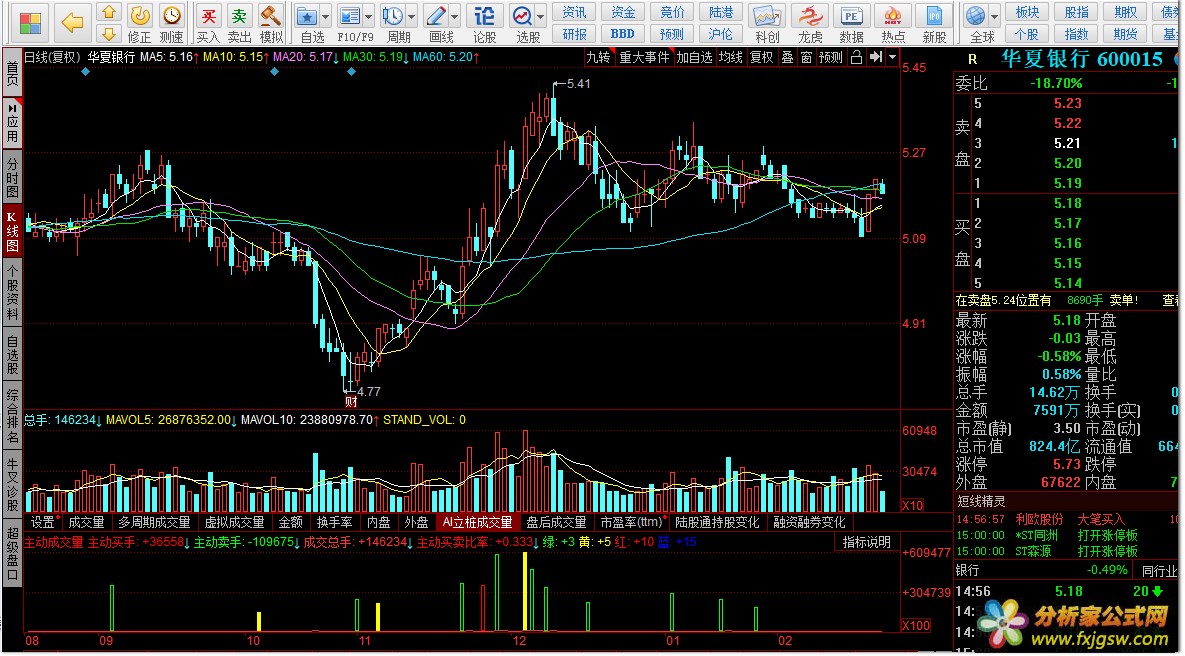Image resolution: width=1185 pixels, height=656 pixels.
Task: Click 华夏银行 600015 stock title
Action: [1081, 59]
